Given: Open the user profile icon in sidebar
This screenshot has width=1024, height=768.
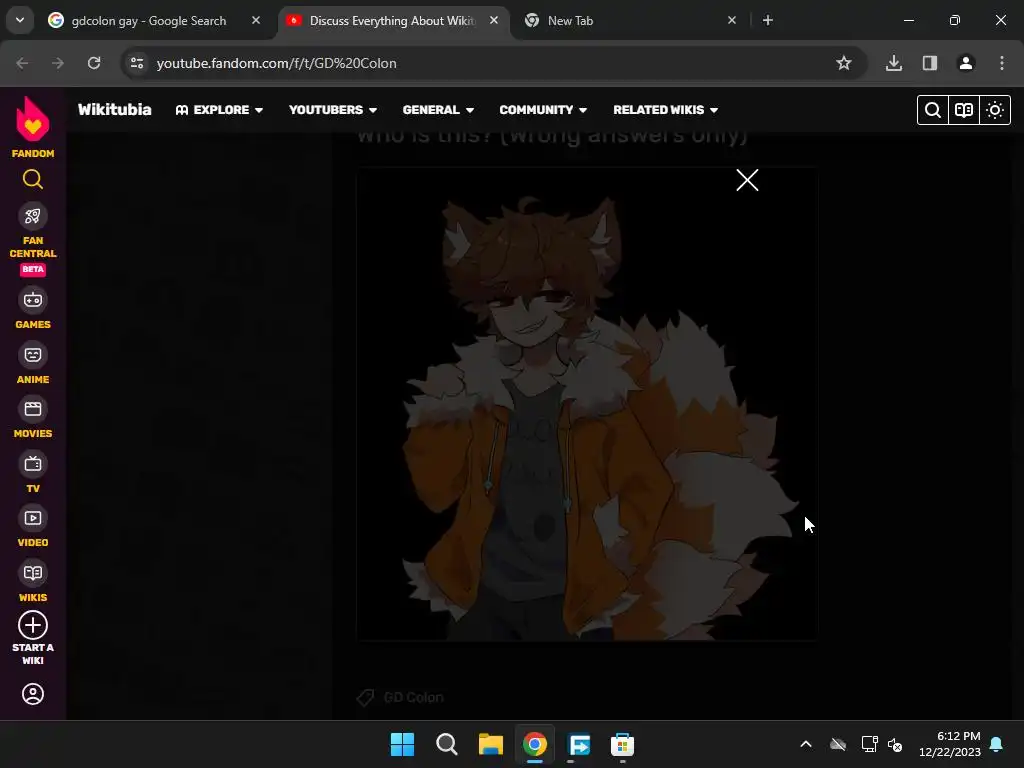Looking at the screenshot, I should [33, 694].
